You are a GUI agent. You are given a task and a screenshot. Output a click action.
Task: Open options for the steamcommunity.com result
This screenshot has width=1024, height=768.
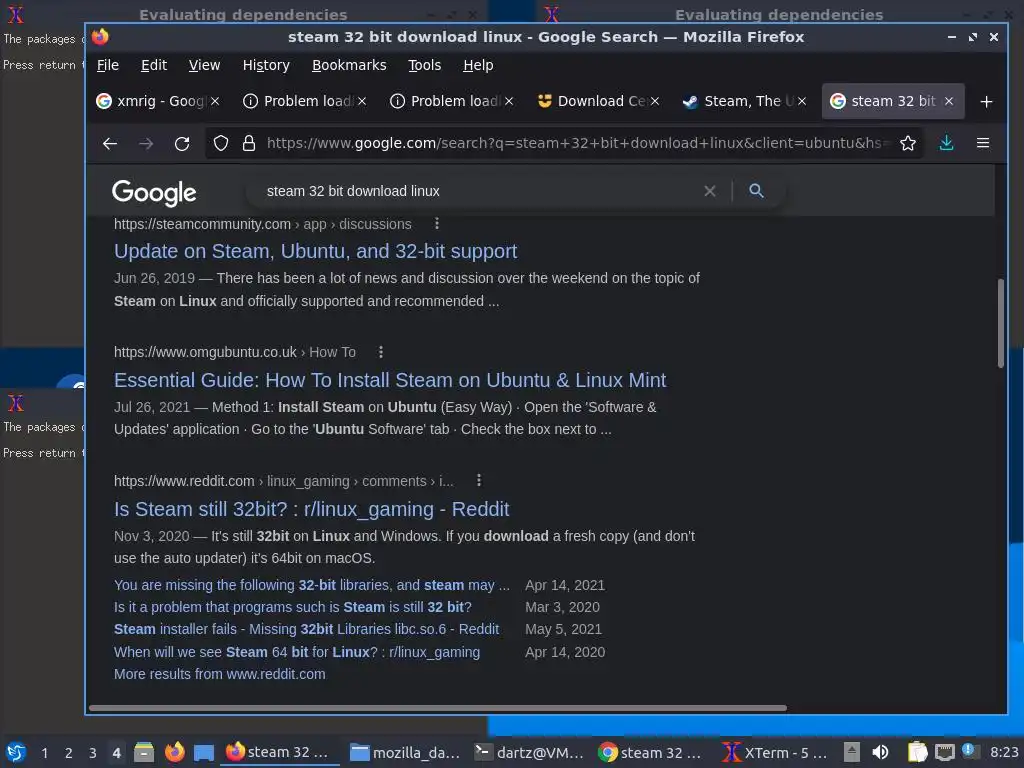coord(437,224)
